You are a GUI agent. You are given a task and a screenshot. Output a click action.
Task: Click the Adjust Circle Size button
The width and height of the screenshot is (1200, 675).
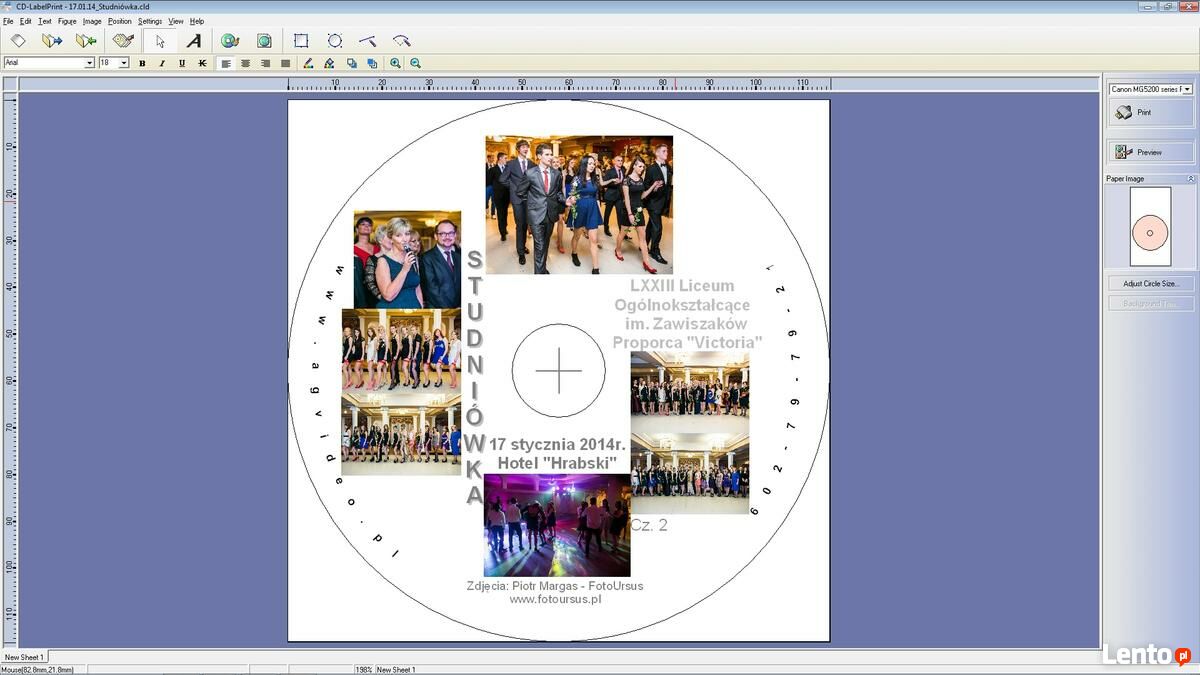click(x=1150, y=284)
